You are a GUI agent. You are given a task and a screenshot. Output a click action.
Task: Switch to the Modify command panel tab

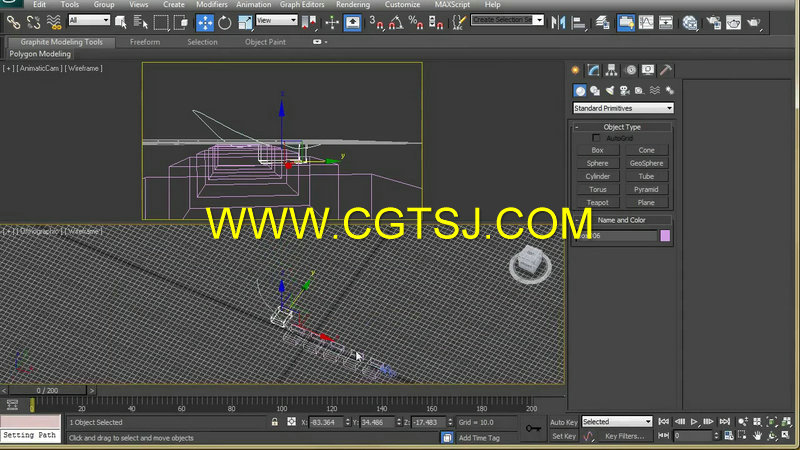(593, 70)
